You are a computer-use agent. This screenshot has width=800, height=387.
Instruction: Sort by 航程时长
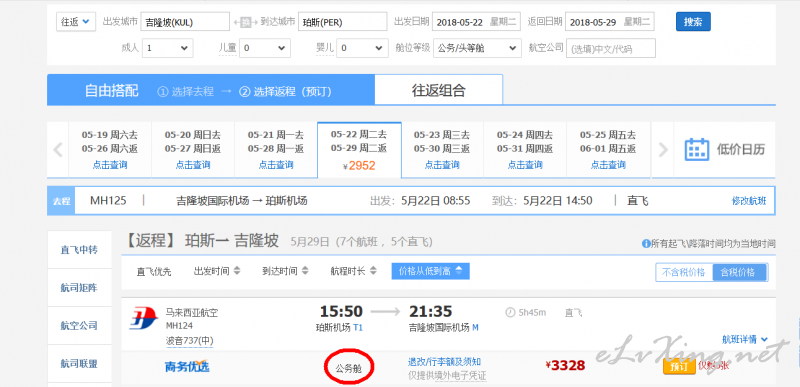354,271
